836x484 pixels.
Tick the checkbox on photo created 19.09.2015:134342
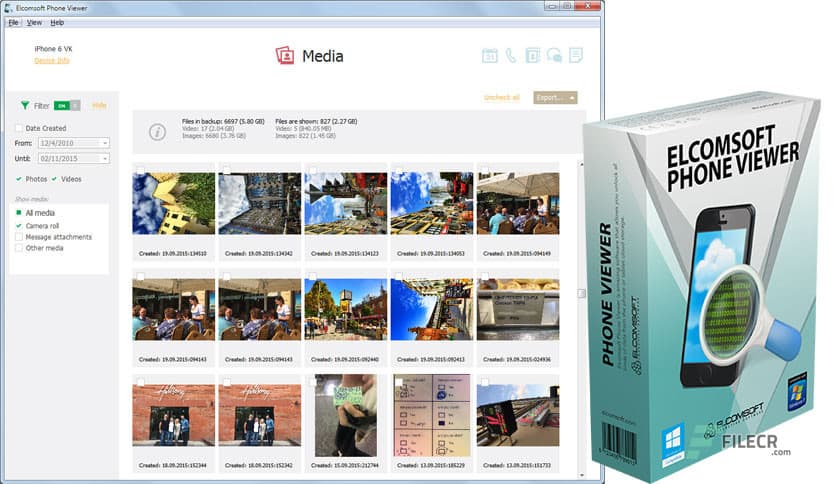pyautogui.click(x=227, y=171)
